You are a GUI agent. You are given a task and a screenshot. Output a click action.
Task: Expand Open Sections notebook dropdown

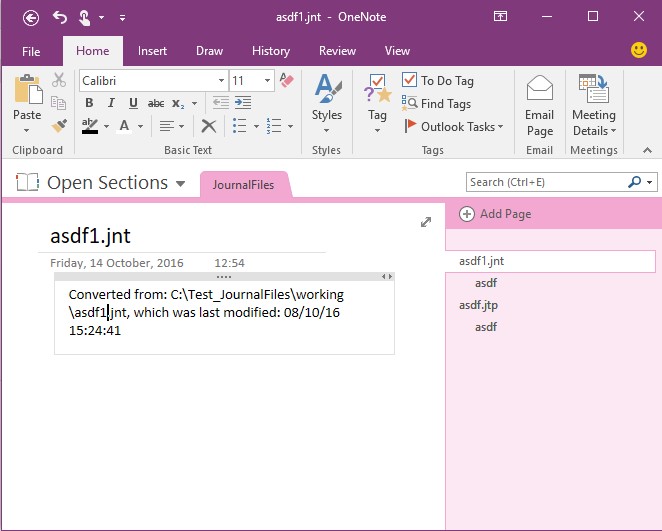pos(181,184)
